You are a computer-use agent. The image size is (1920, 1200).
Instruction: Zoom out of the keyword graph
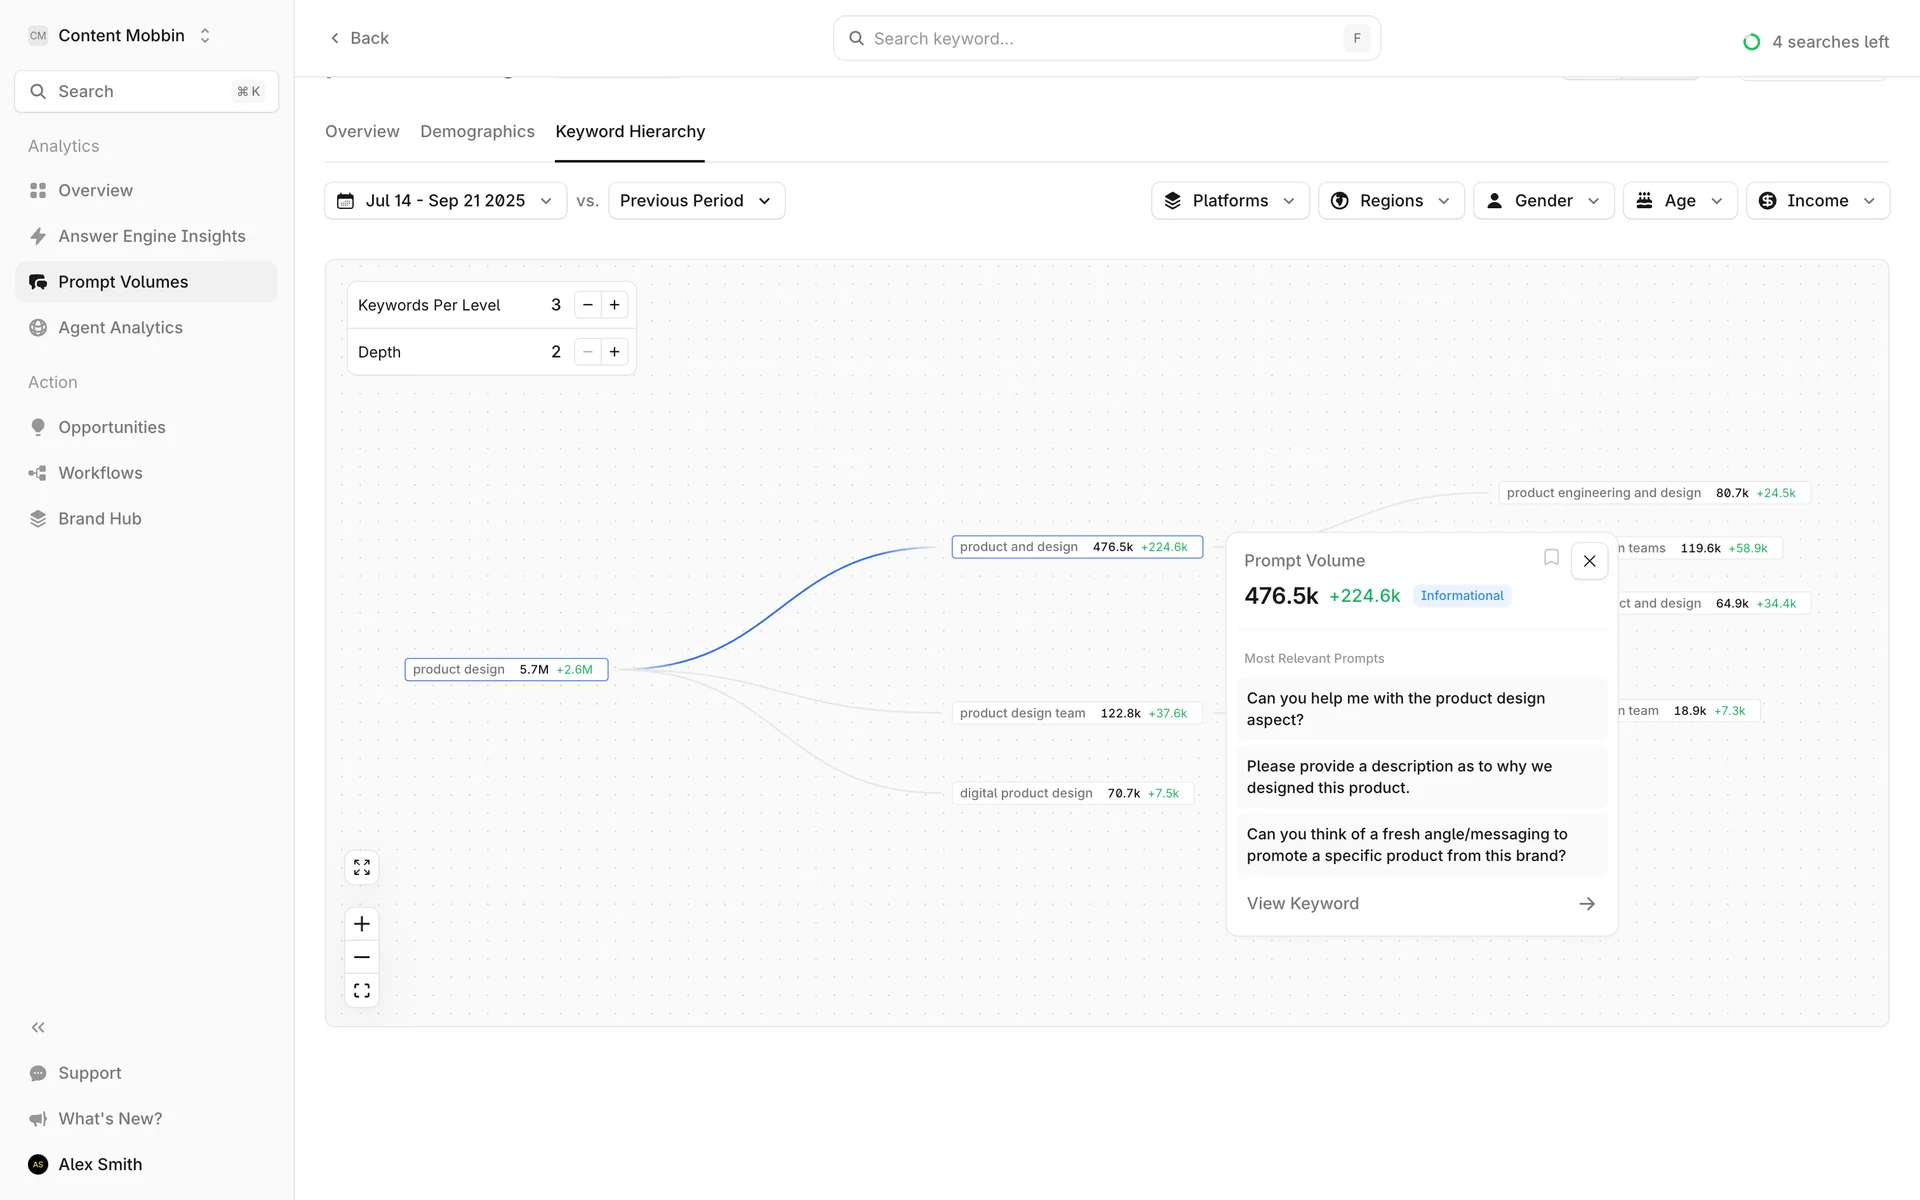point(362,957)
